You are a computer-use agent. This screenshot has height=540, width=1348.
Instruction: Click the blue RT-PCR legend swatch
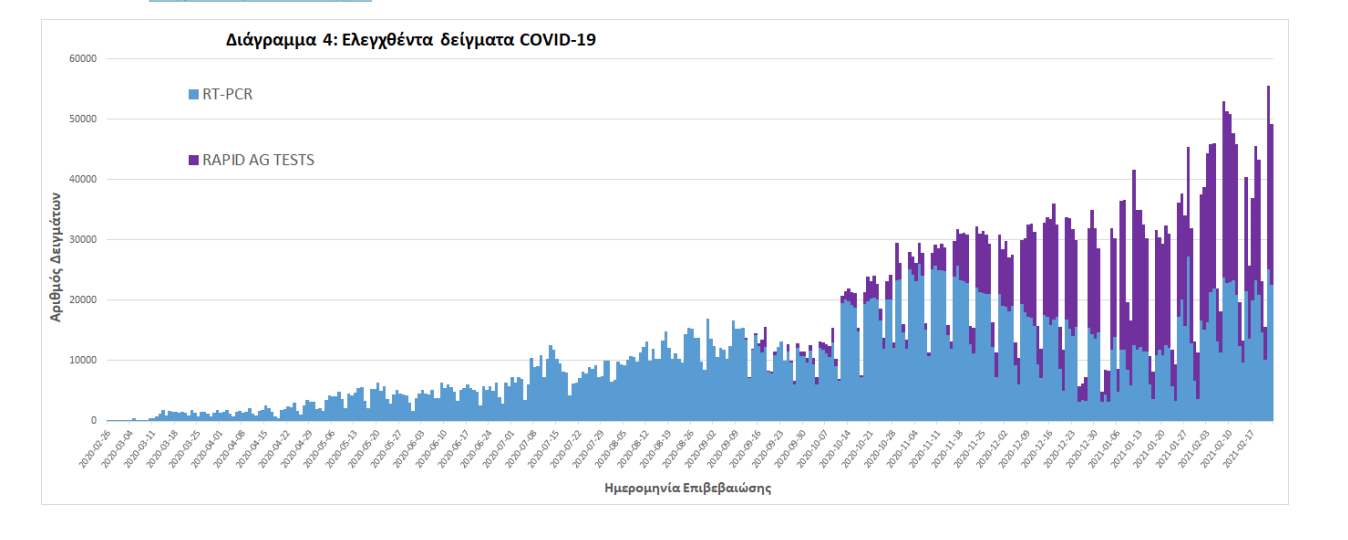pyautogui.click(x=194, y=95)
